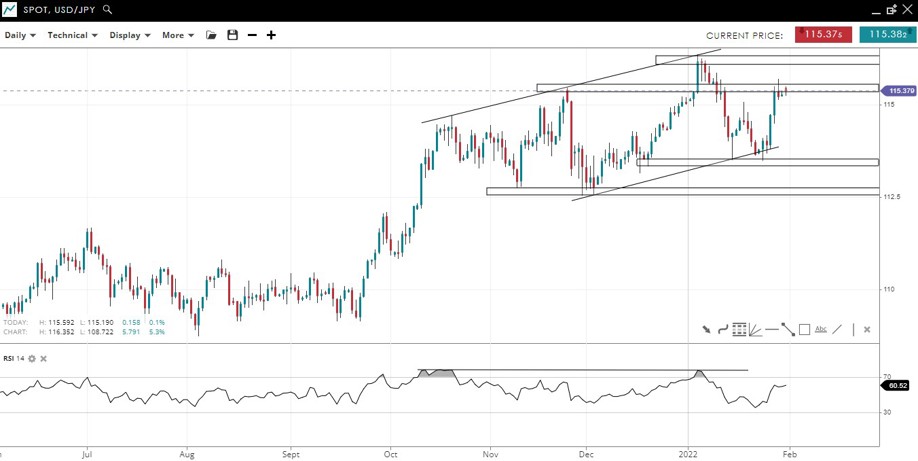The image size is (918, 461).
Task: Select the rectangle drawing tool
Action: pyautogui.click(x=804, y=329)
